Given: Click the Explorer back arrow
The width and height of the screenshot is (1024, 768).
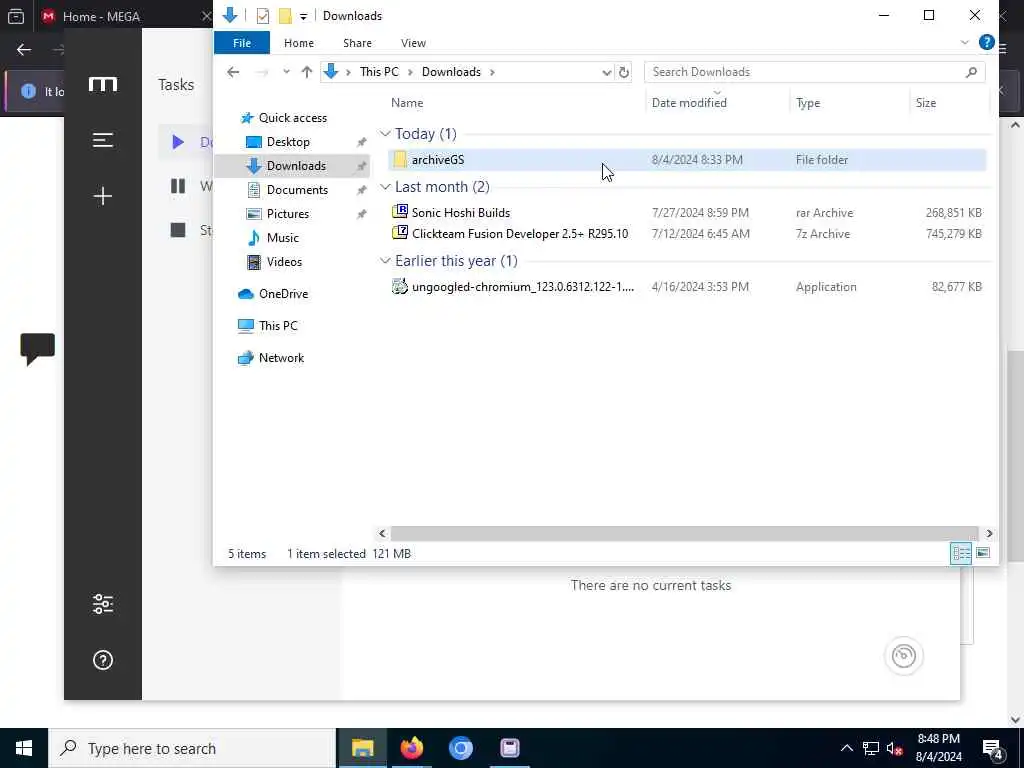Looking at the screenshot, I should 233,72.
